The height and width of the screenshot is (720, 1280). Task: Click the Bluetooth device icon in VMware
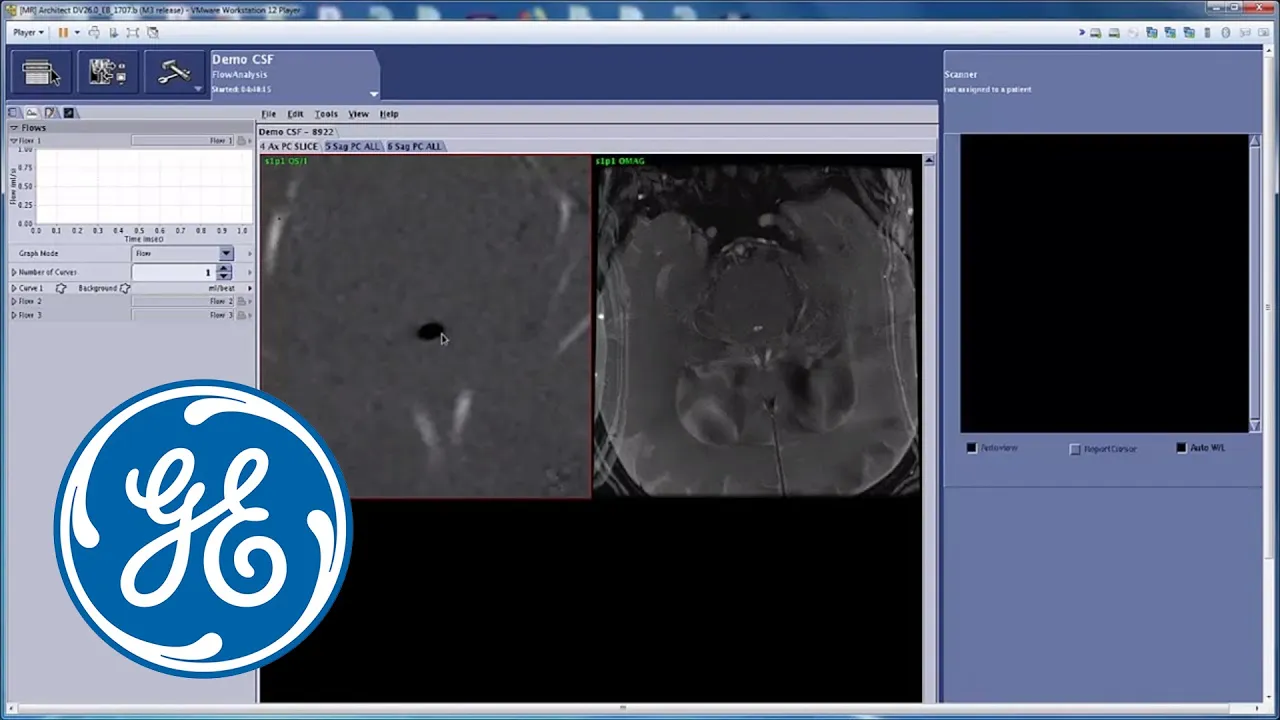[1226, 33]
